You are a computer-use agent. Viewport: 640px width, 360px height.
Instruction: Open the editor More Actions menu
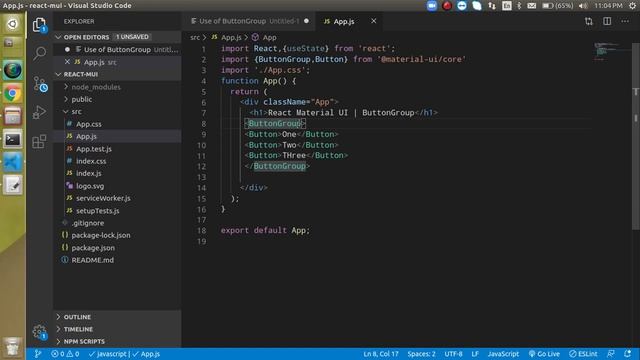pos(625,21)
